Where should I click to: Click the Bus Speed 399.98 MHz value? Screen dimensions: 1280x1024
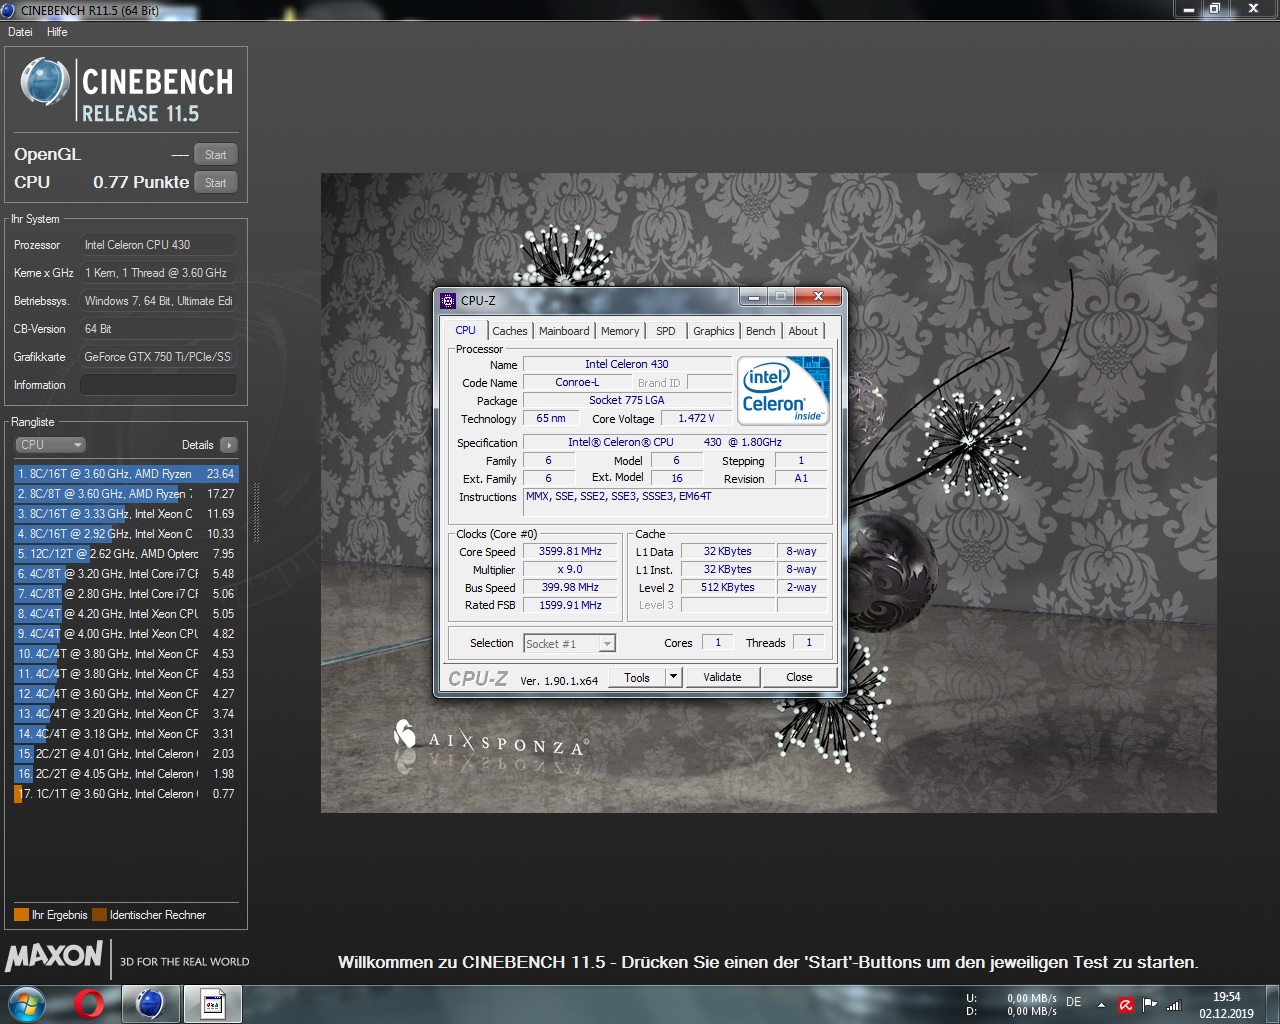pyautogui.click(x=570, y=588)
